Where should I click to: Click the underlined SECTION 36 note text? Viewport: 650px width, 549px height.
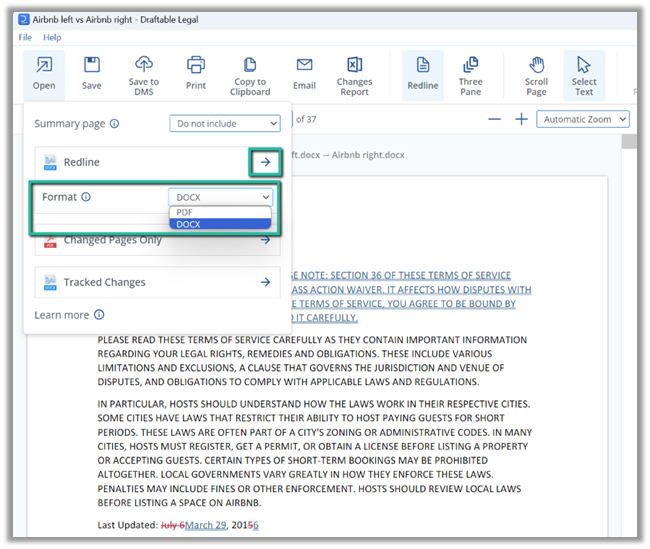tap(410, 296)
